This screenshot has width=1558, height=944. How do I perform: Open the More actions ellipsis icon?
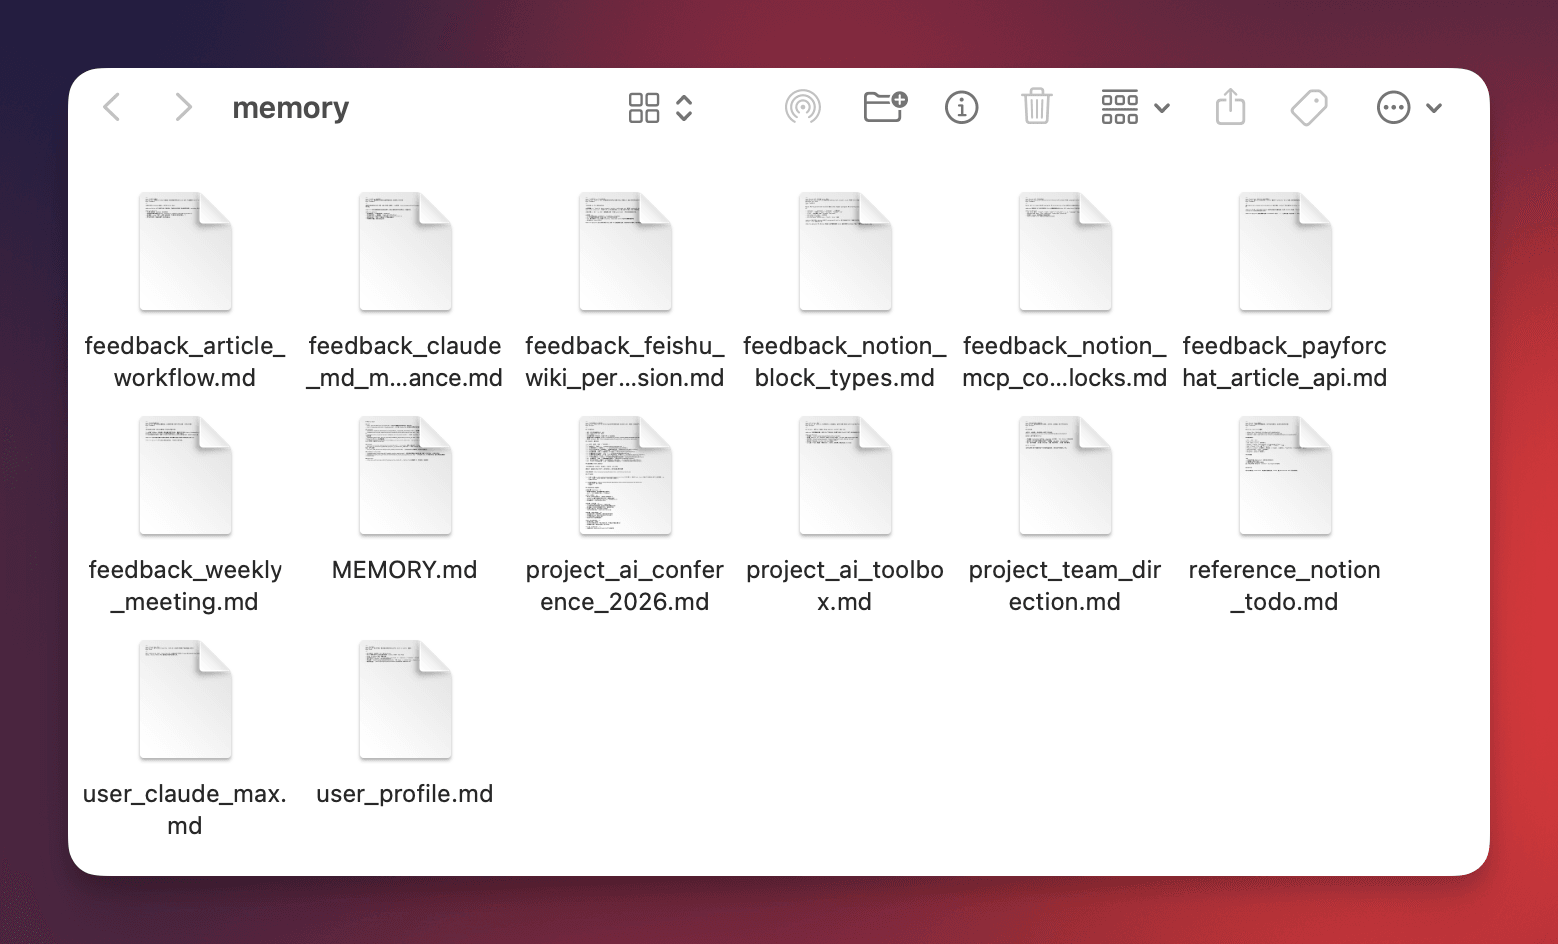click(1394, 107)
